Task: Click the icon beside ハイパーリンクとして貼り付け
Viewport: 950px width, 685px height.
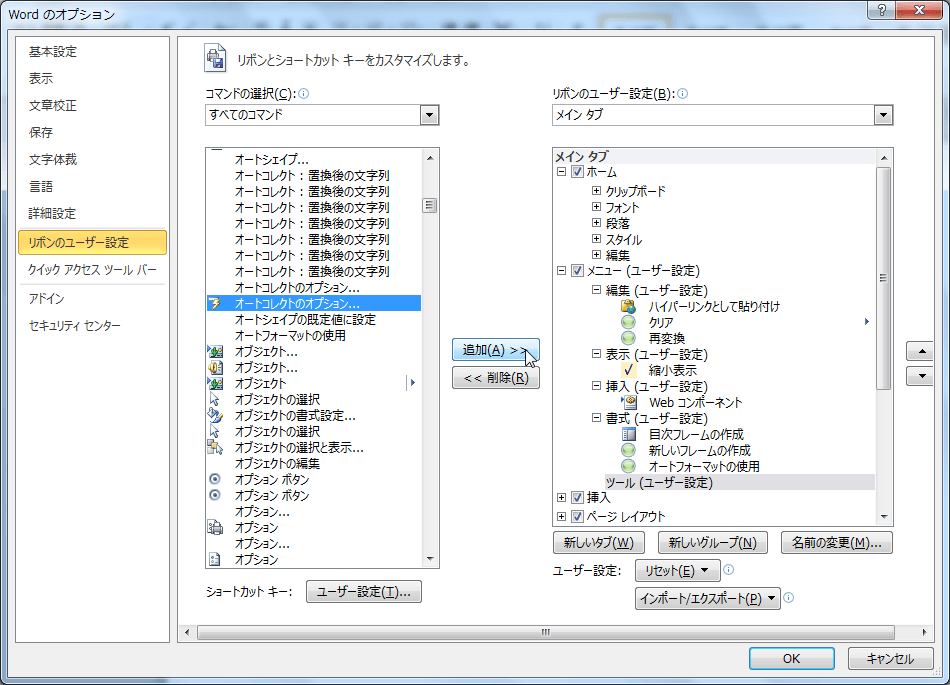Action: [628, 306]
